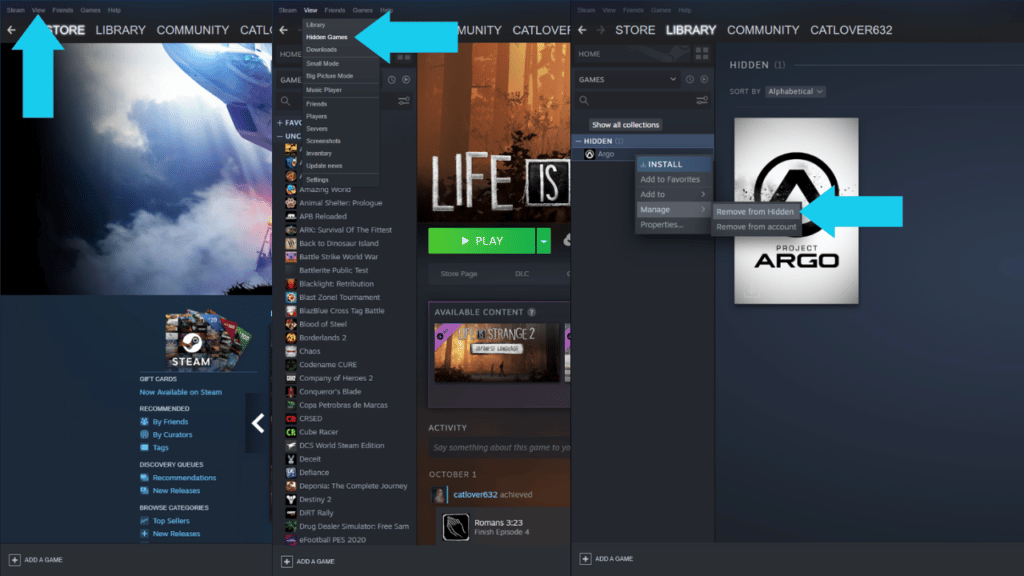
Task: Click the Destiny 2 game icon
Action: pos(291,500)
